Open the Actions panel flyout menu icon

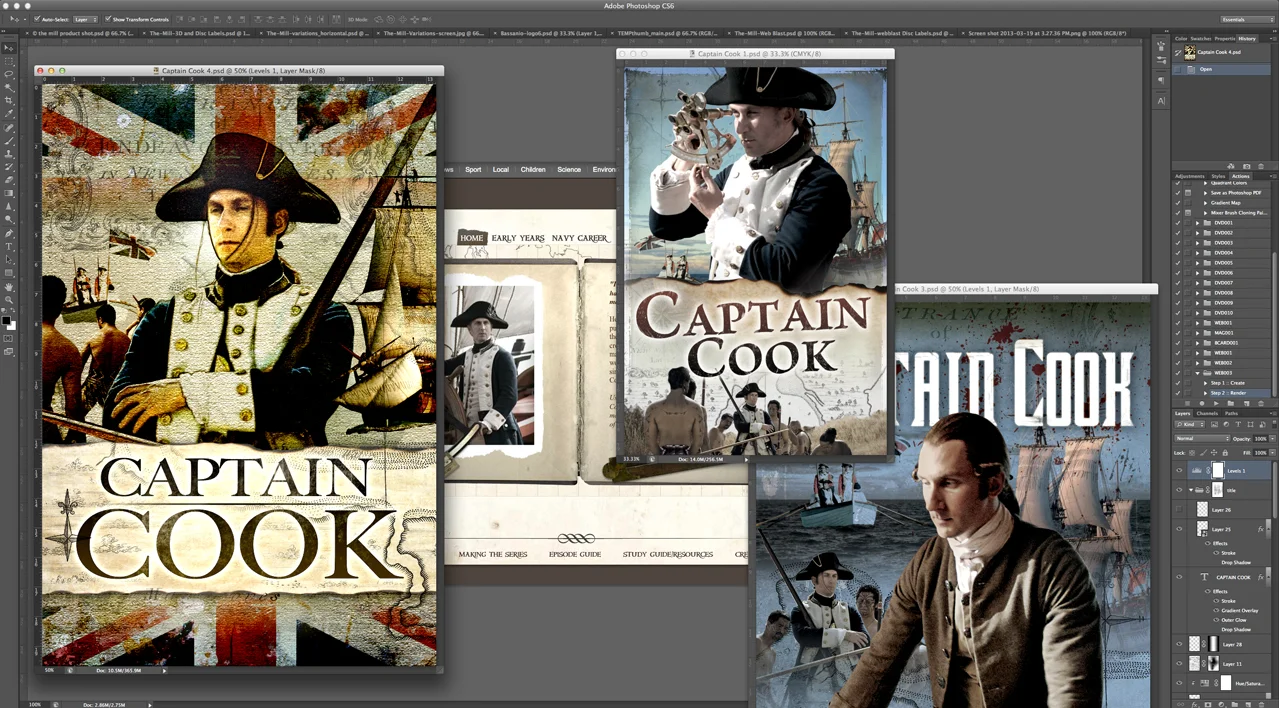tap(1272, 176)
